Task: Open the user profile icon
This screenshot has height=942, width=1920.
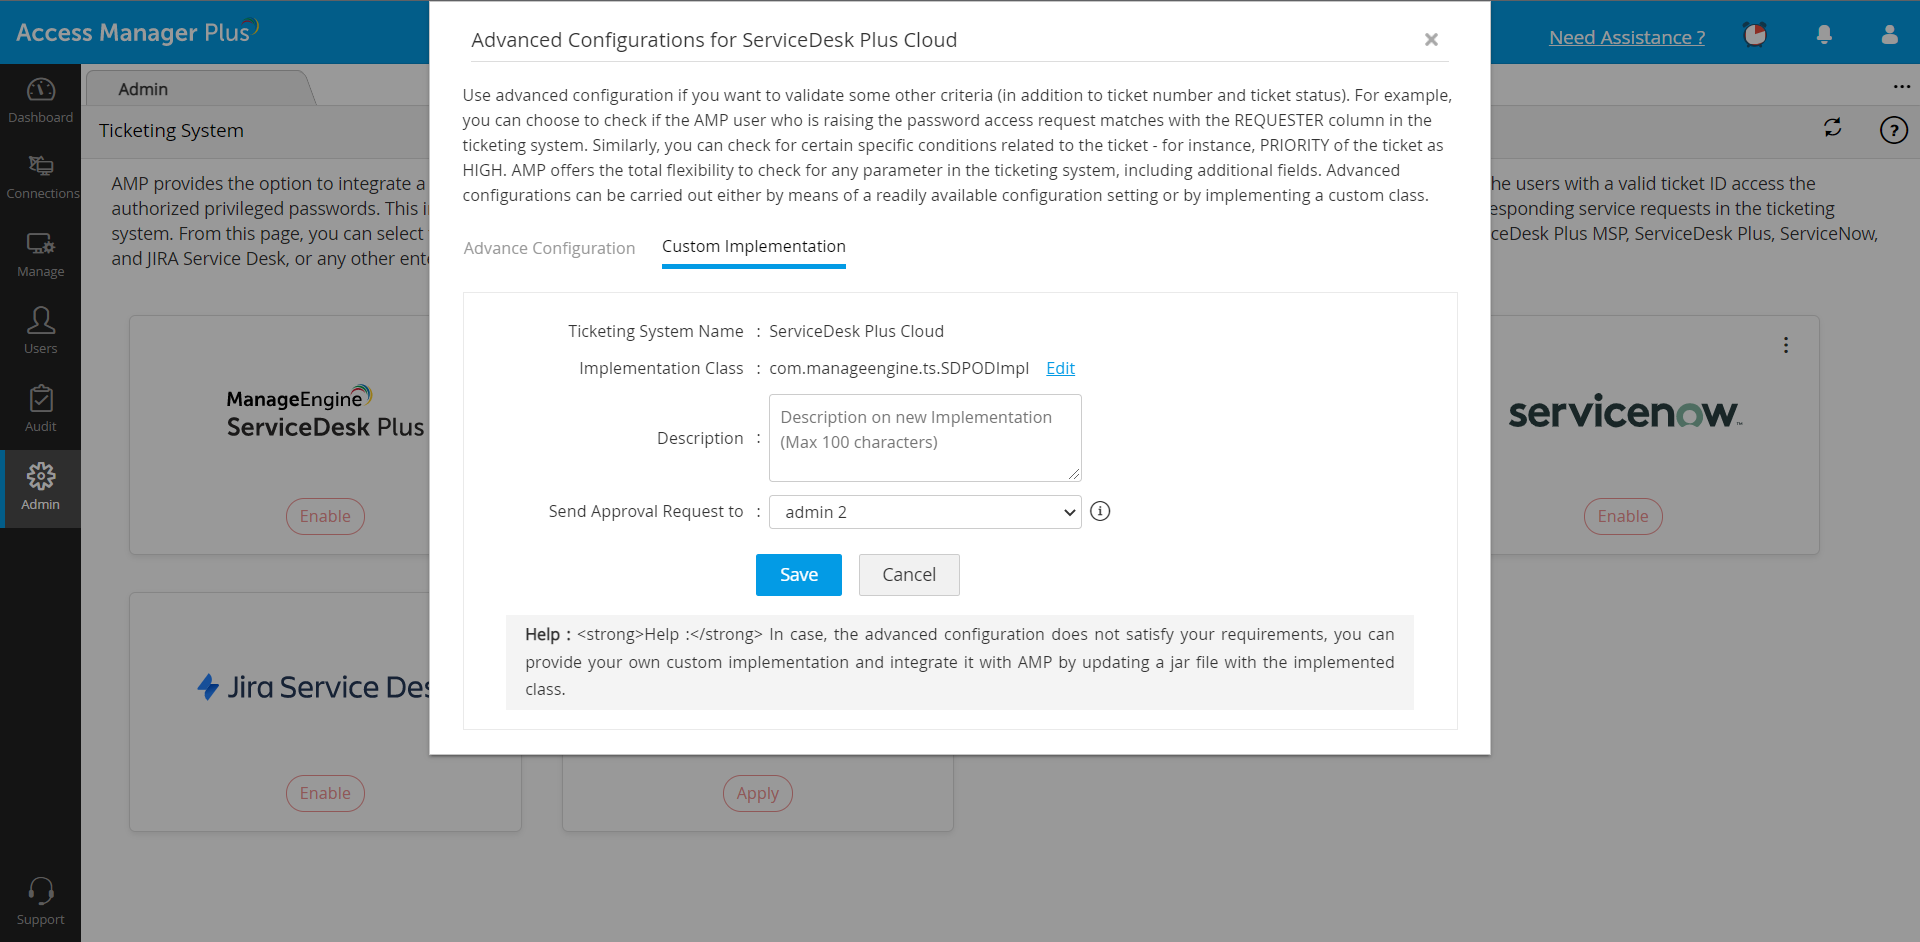Action: click(x=1889, y=35)
